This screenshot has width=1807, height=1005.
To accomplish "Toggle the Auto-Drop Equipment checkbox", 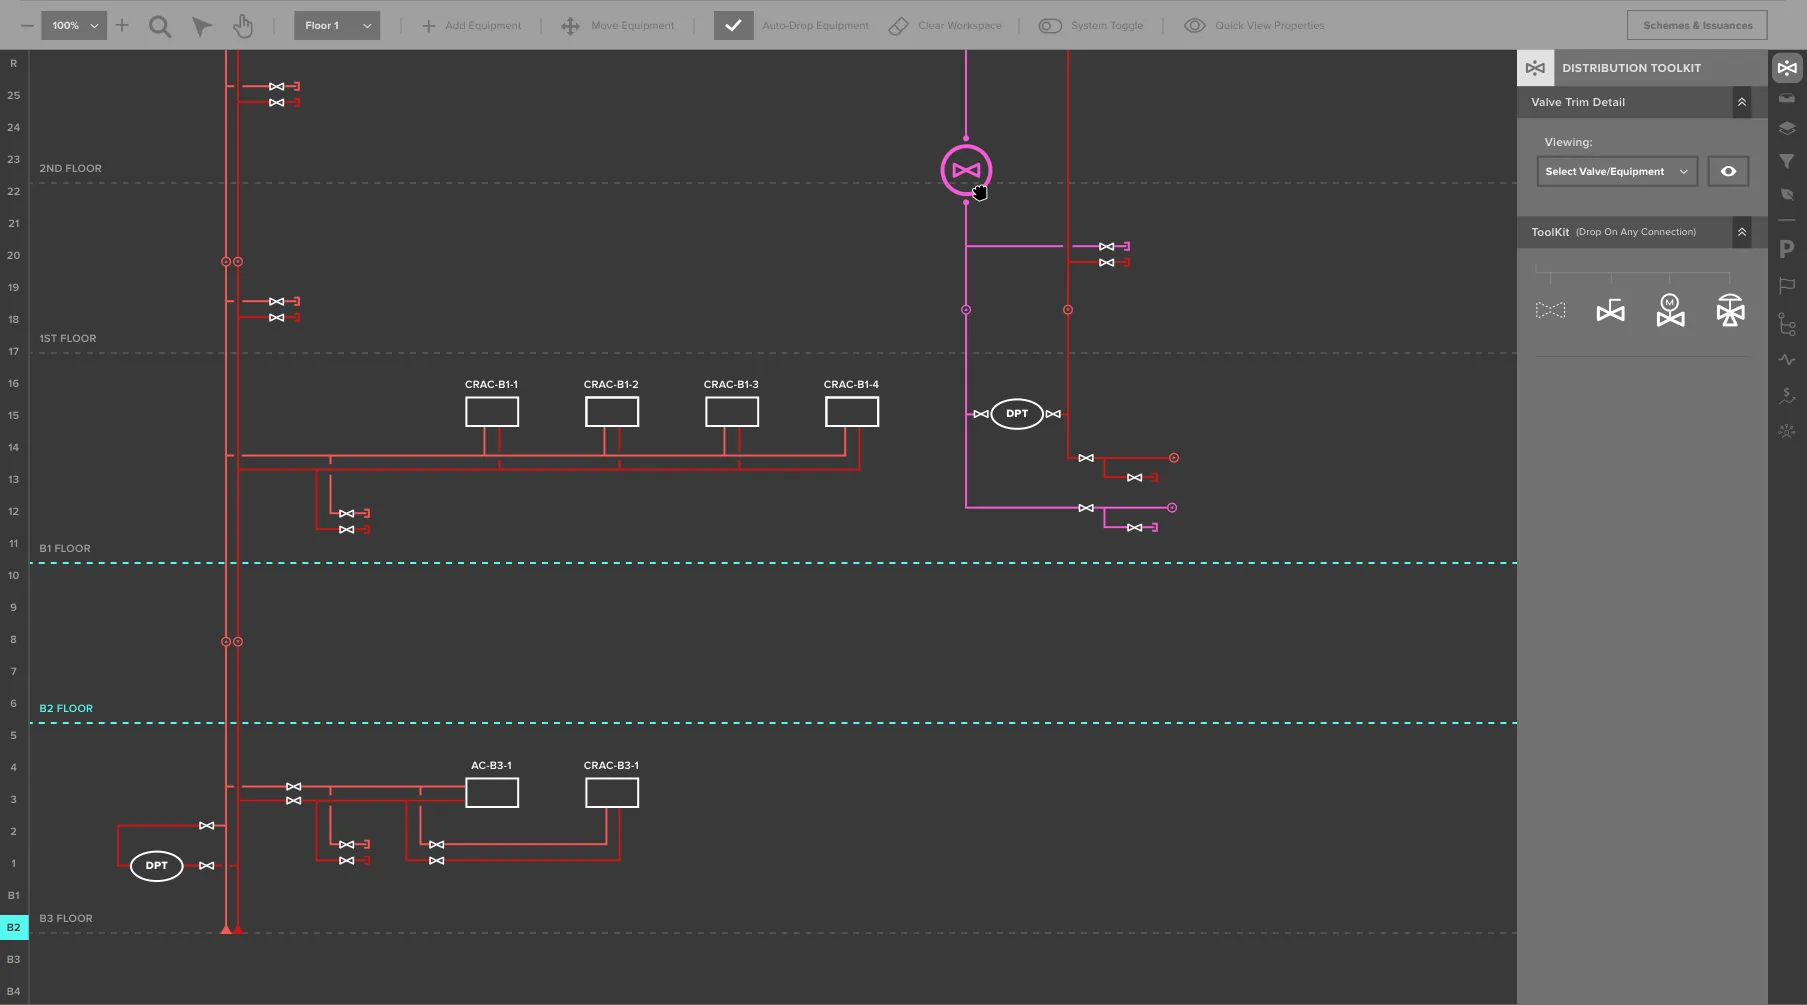I will click(x=733, y=26).
